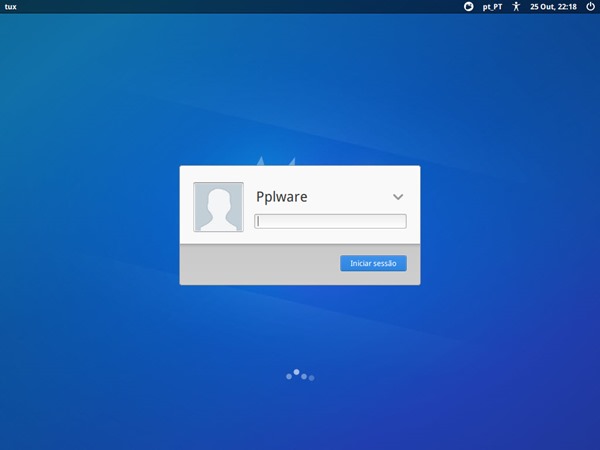This screenshot has height=450, width=600.
Task: Click the Iniciar sessão button
Action: (373, 263)
